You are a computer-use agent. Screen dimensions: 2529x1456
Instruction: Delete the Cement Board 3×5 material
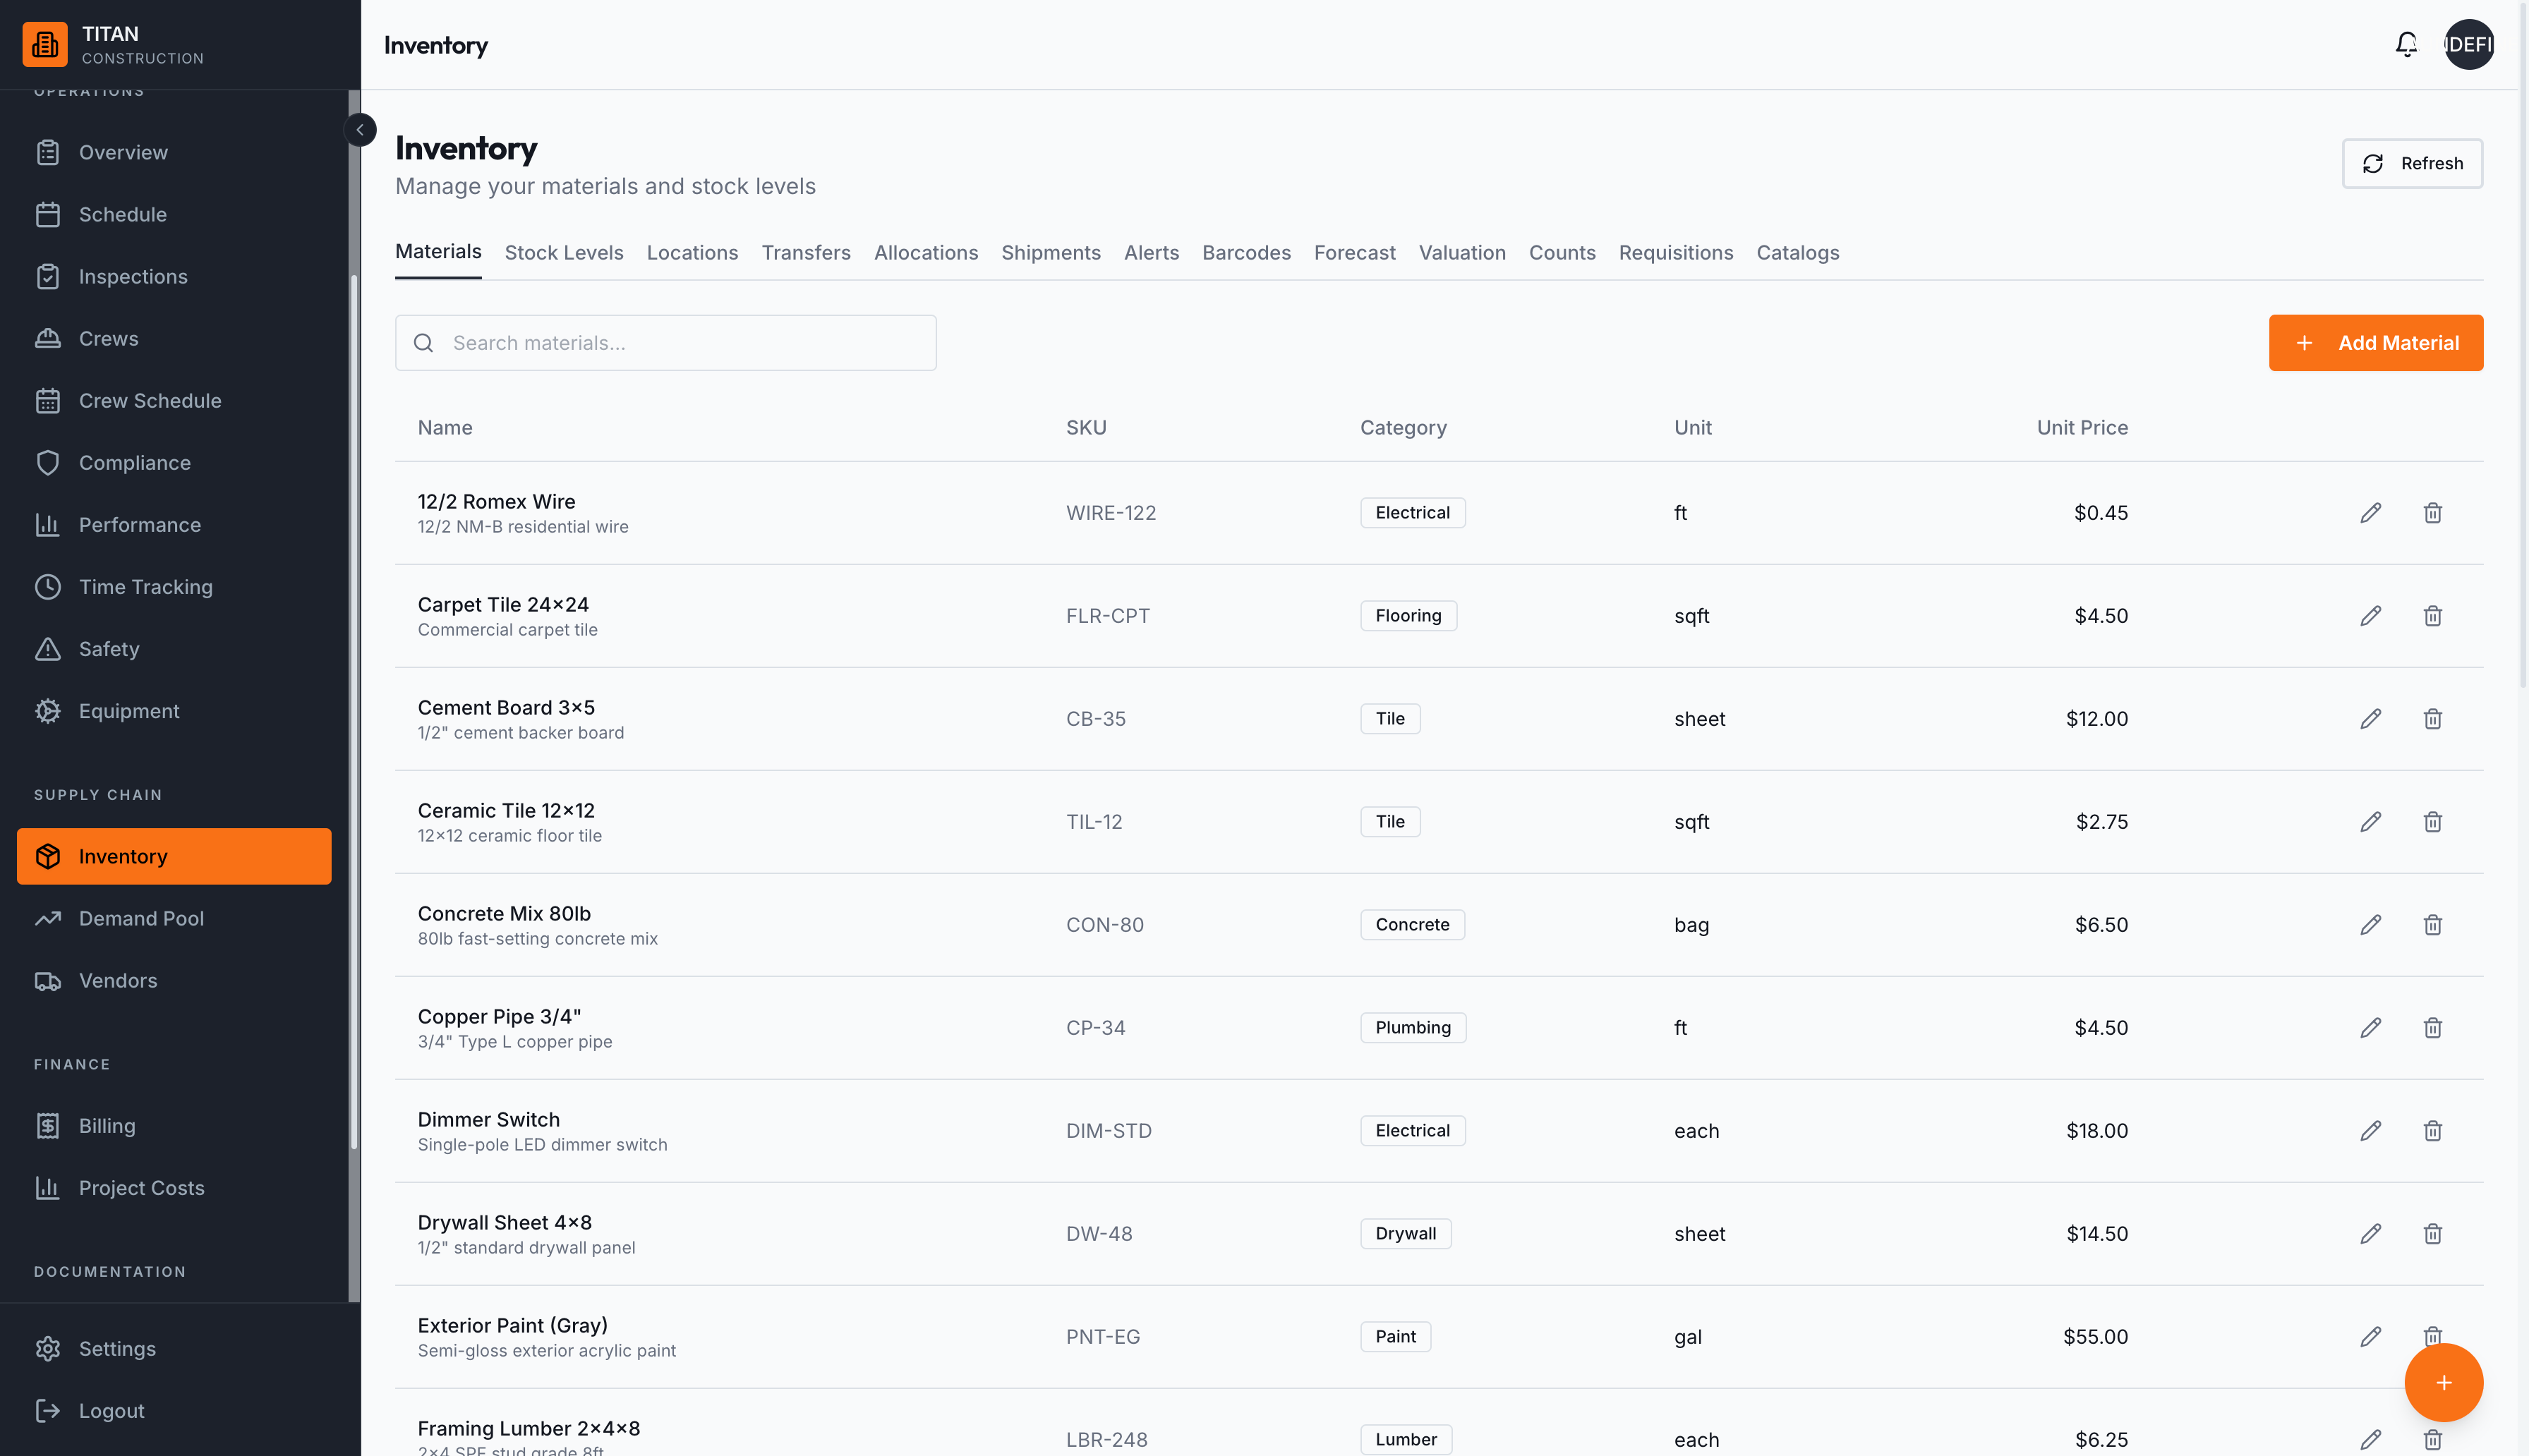[x=2433, y=719]
